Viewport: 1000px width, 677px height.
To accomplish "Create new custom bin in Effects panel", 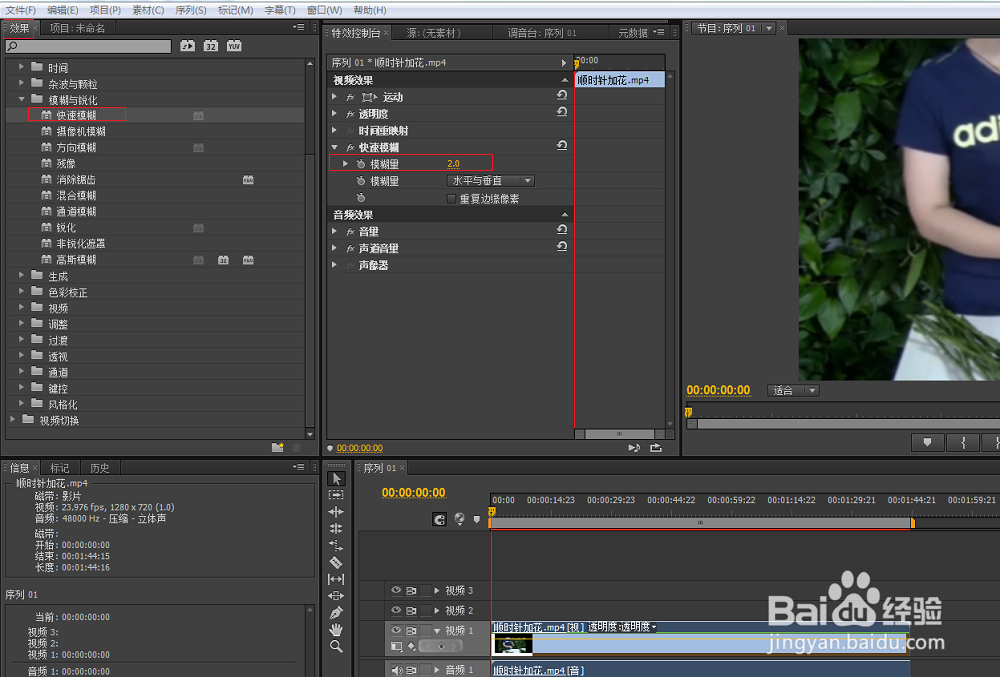I will pyautogui.click(x=277, y=448).
